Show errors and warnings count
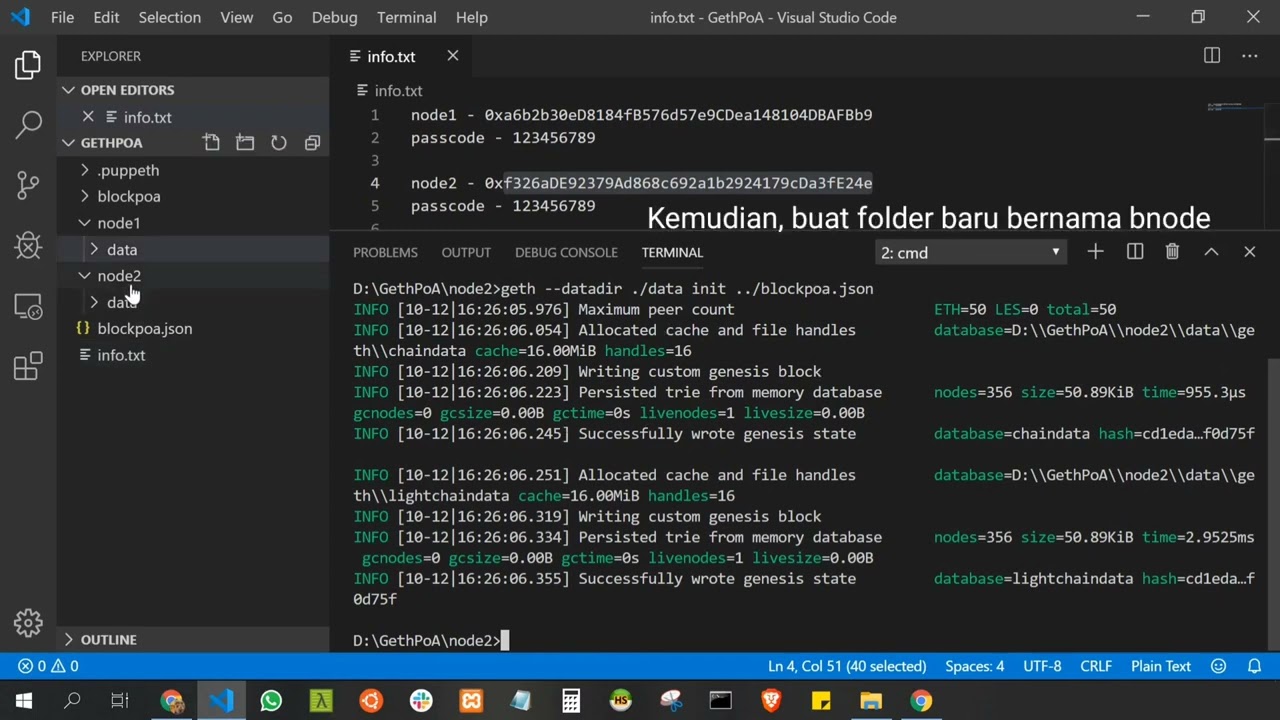 pos(47,666)
